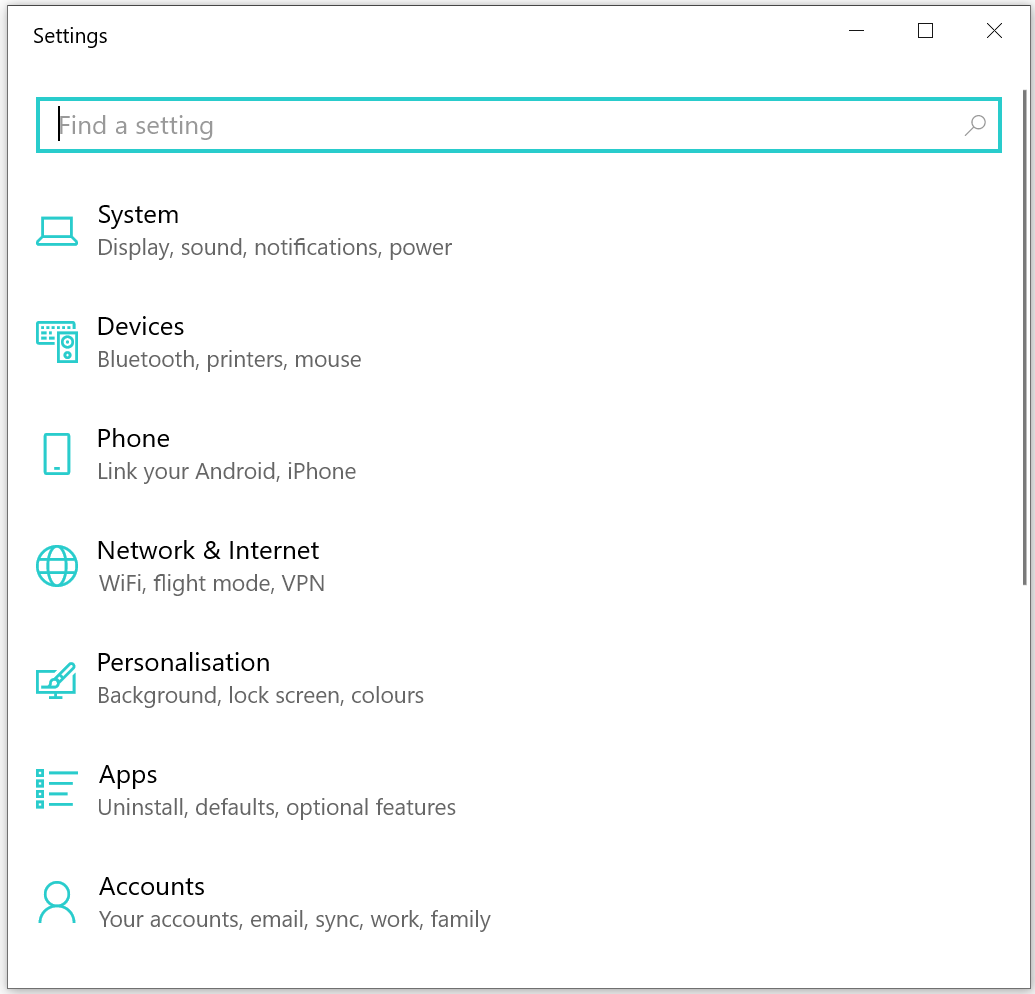The width and height of the screenshot is (1035, 994).
Task: Click the System laptop icon
Action: pyautogui.click(x=57, y=231)
